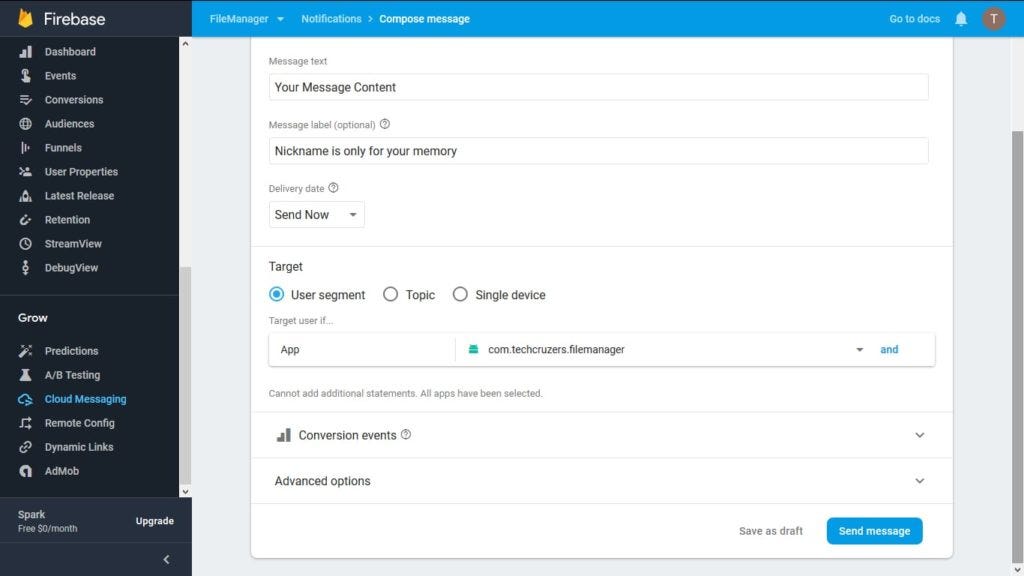Screen dimensions: 1024x576
Task: Select the User segment radio button
Action: tap(276, 295)
